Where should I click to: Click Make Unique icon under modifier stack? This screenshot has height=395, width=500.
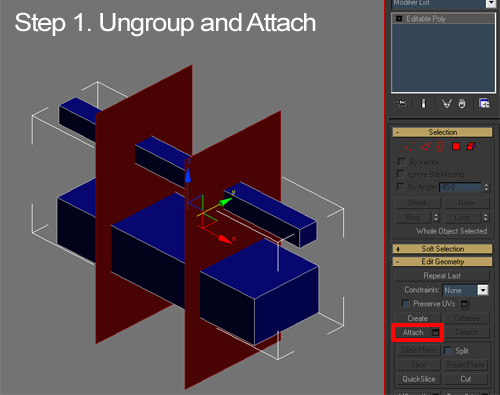coord(446,104)
